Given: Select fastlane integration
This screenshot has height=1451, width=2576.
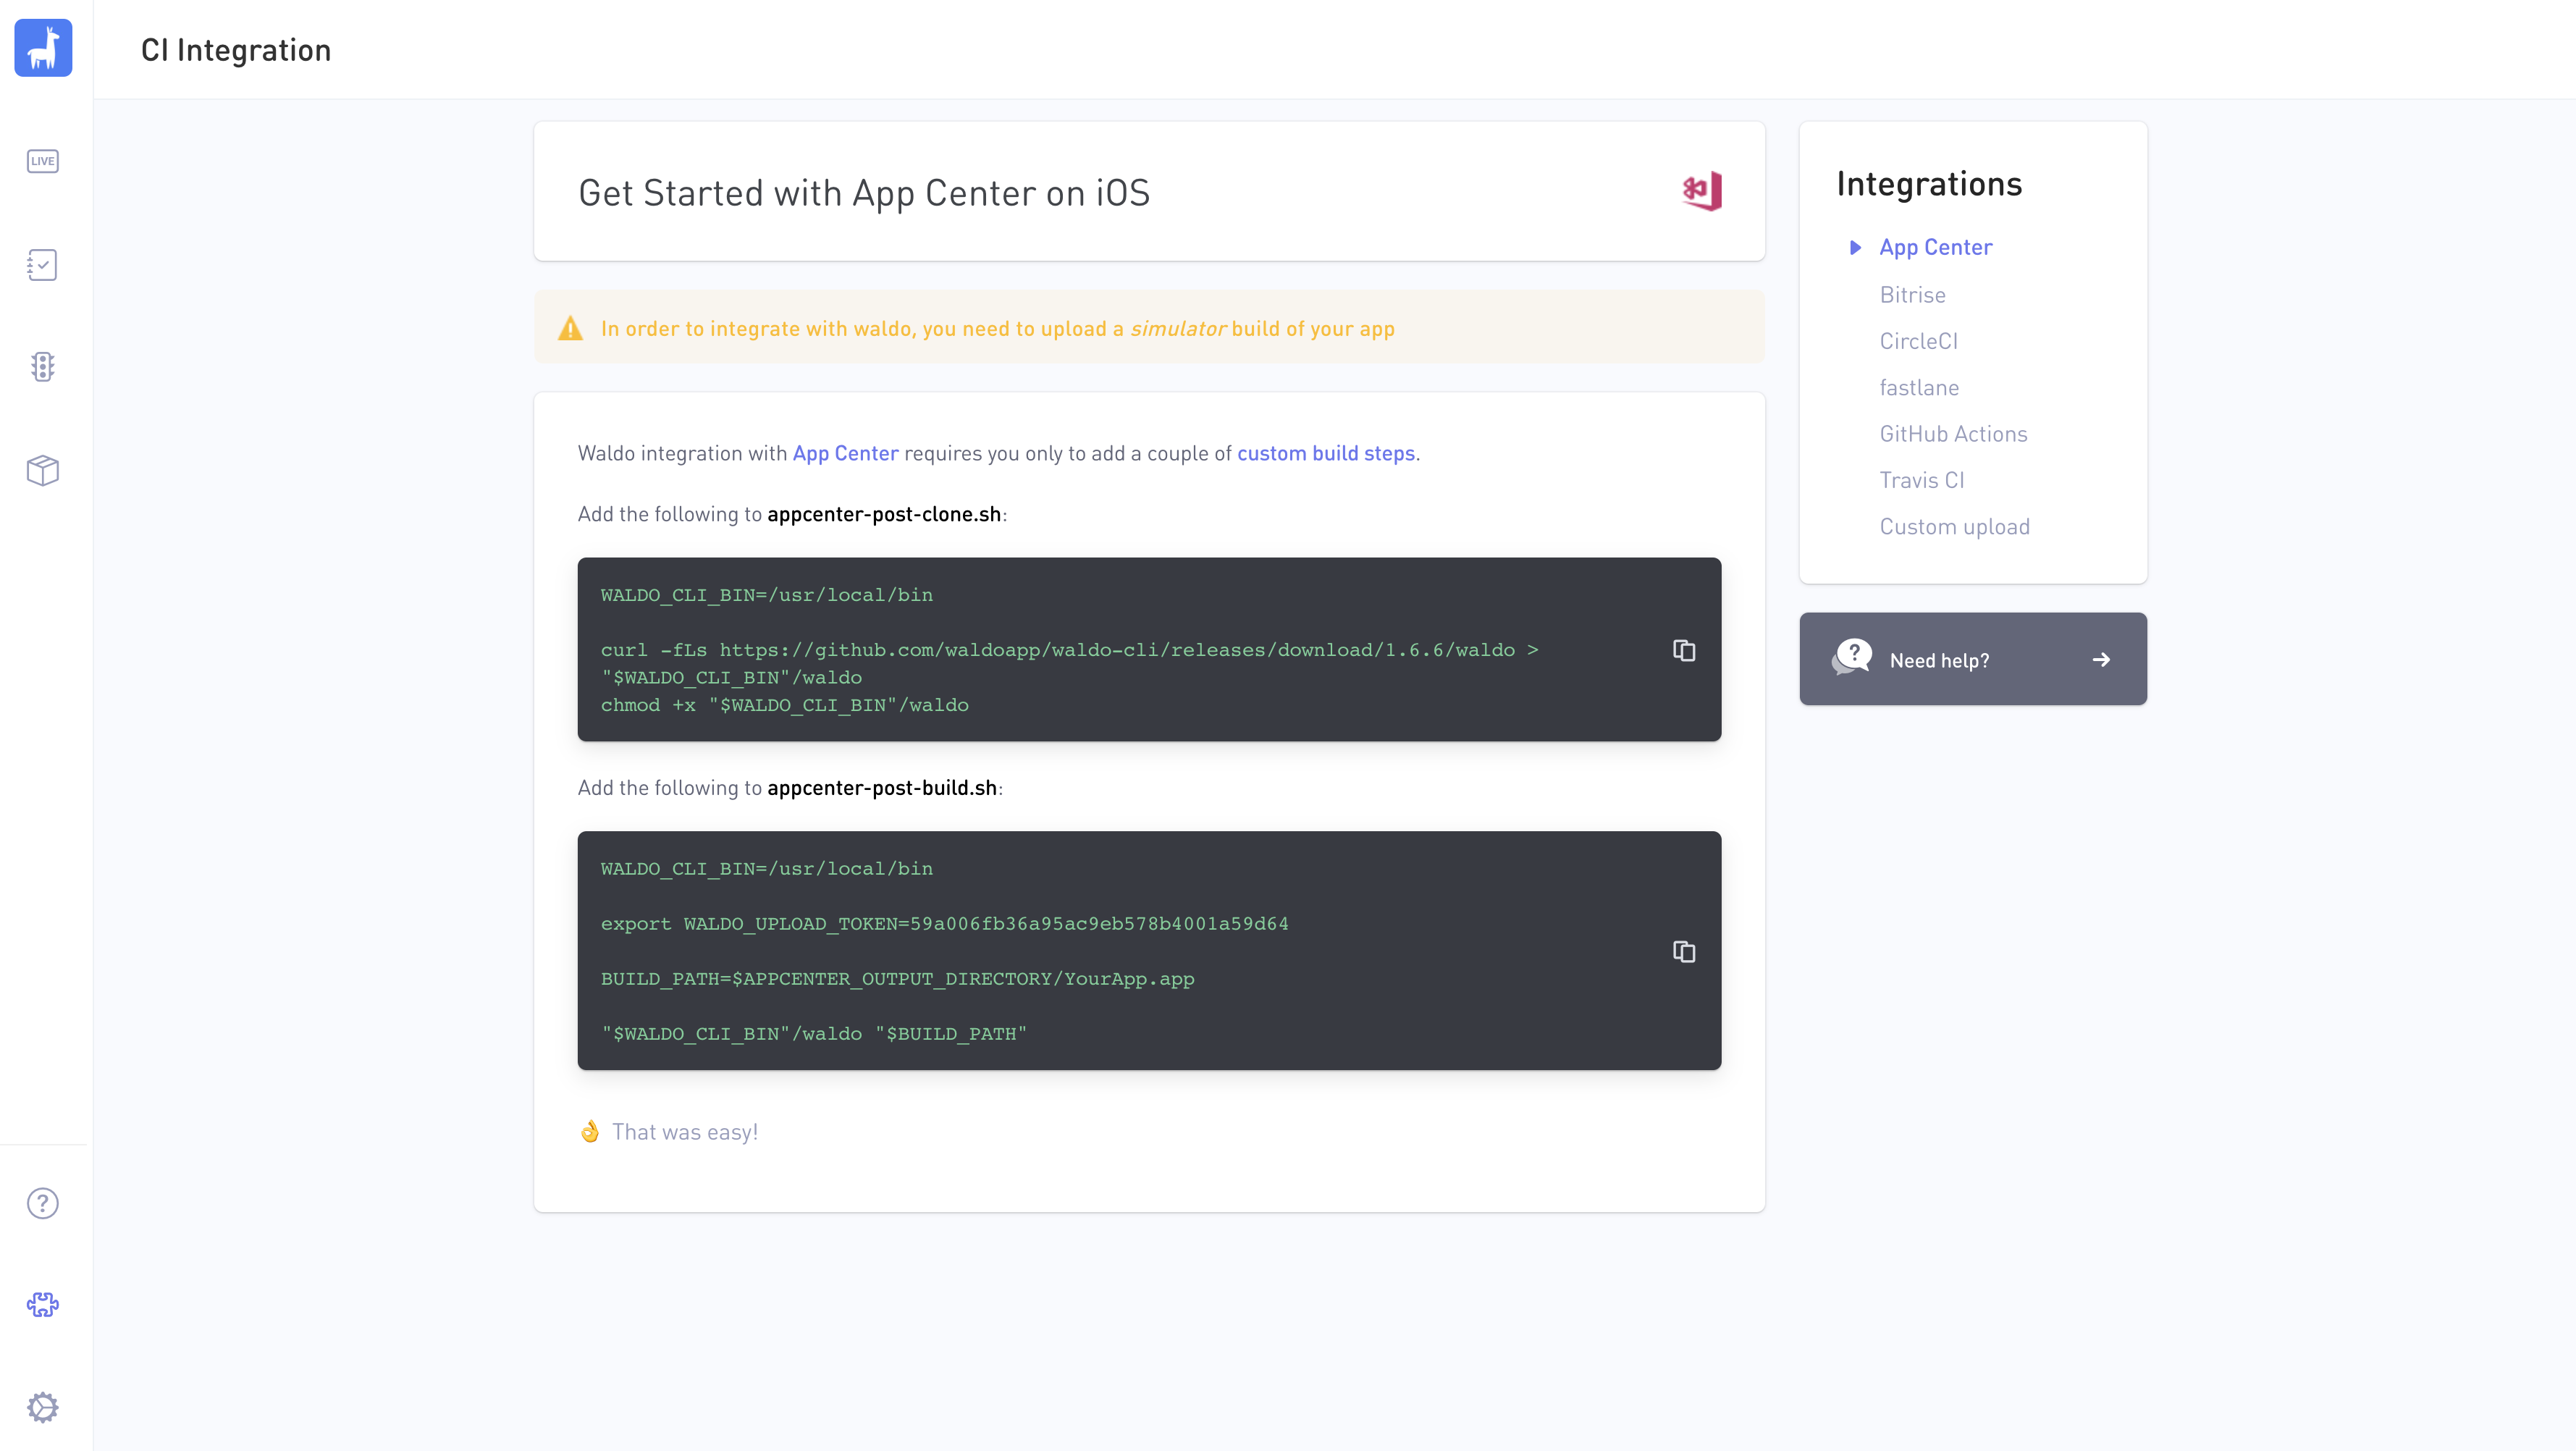Looking at the screenshot, I should [1918, 388].
